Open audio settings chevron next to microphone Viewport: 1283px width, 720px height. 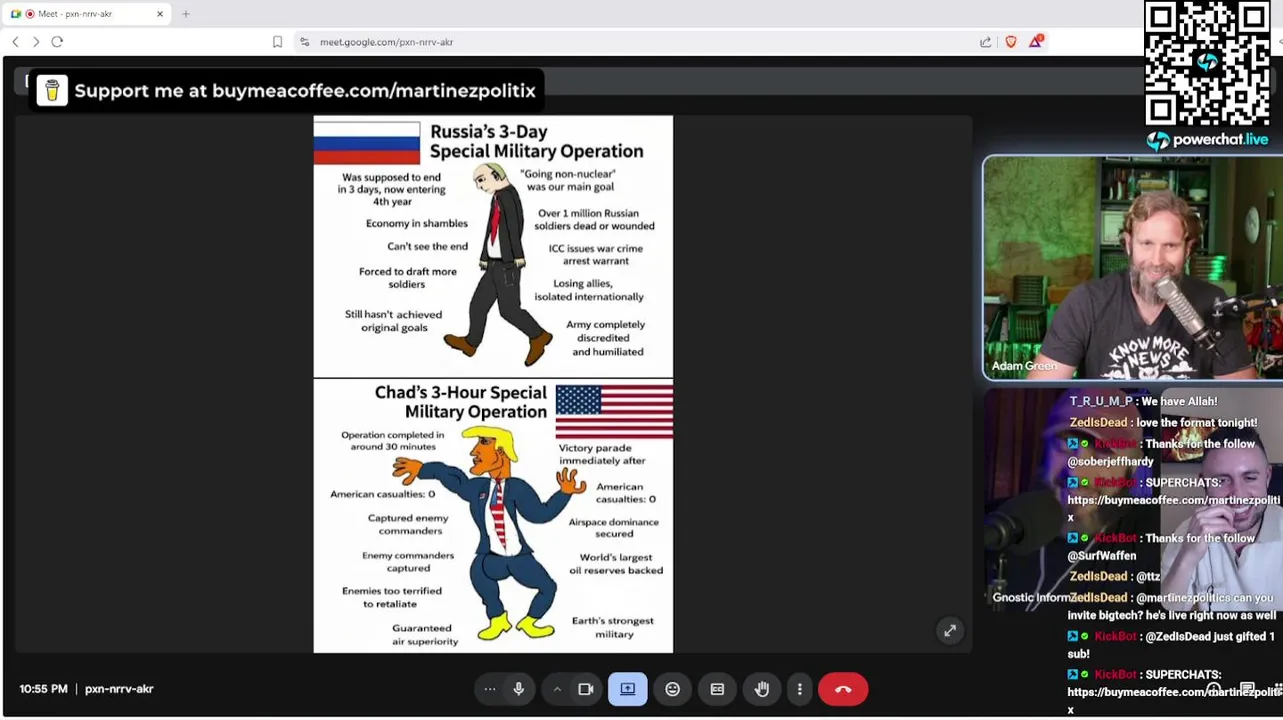pyautogui.click(x=557, y=689)
